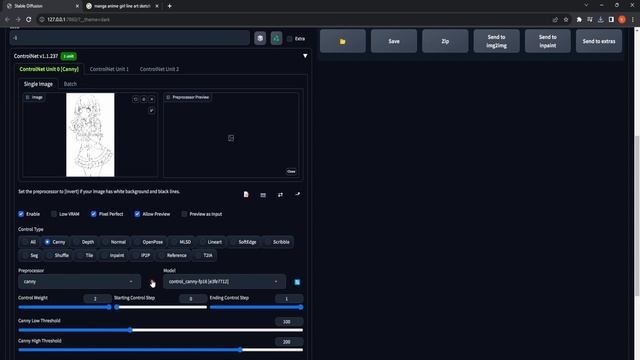Toggle the Preview as Input checkbox
The image size is (640, 360).
(x=184, y=214)
